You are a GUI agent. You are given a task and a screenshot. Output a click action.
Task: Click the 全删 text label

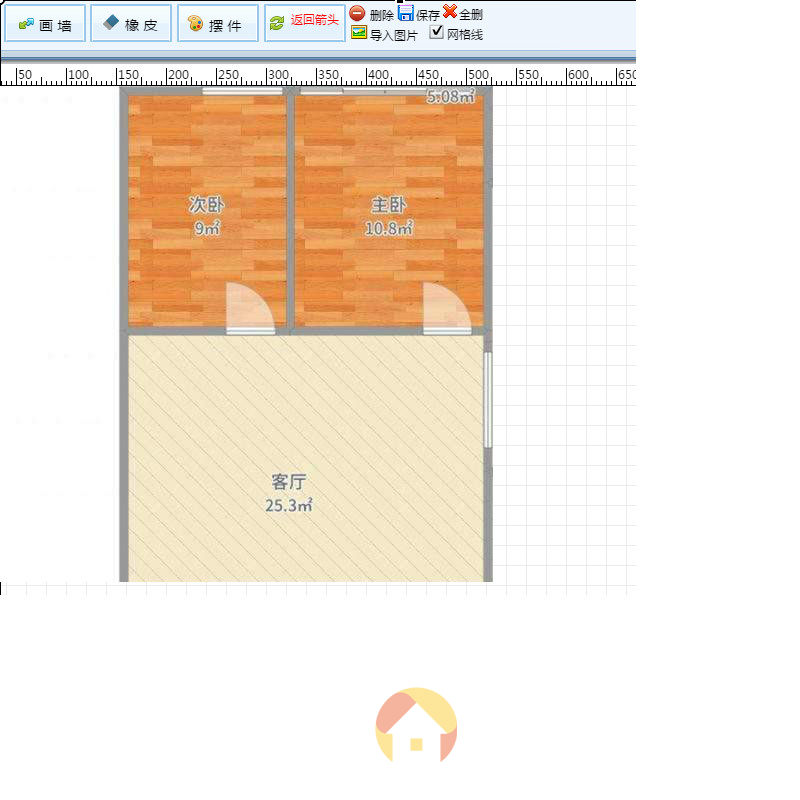coord(470,15)
